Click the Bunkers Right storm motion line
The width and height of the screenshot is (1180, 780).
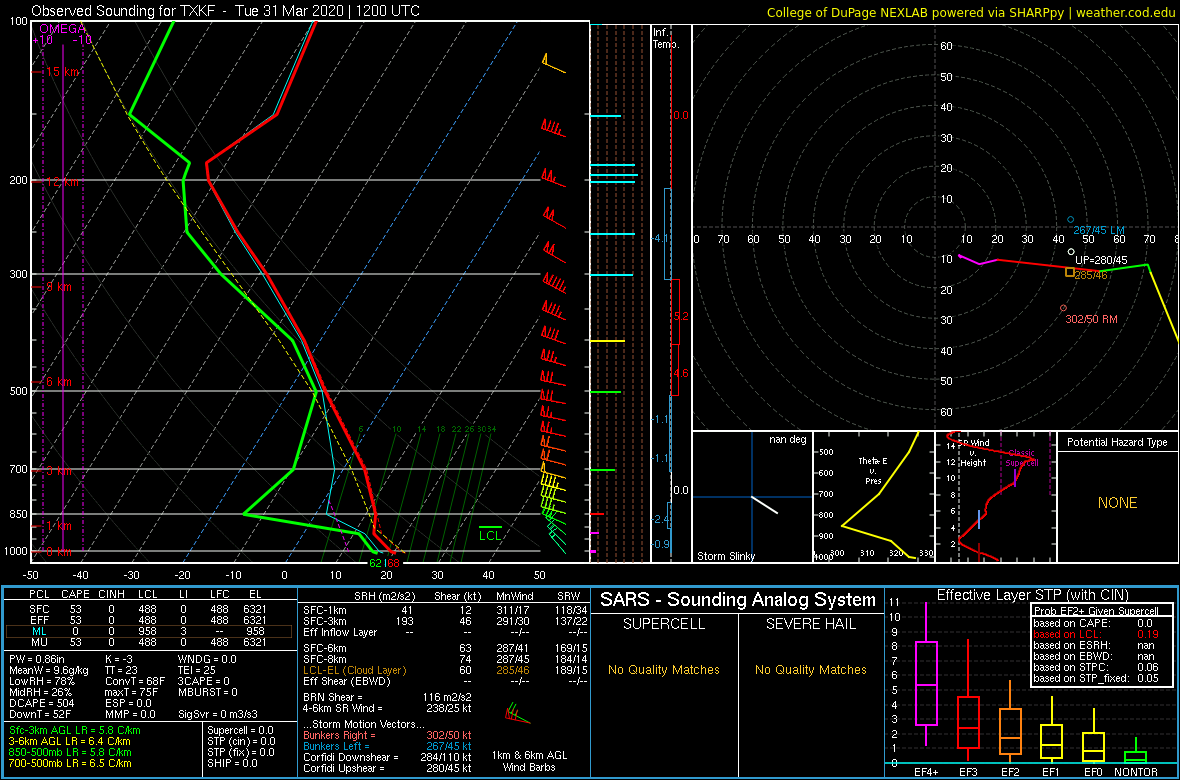(x=387, y=735)
